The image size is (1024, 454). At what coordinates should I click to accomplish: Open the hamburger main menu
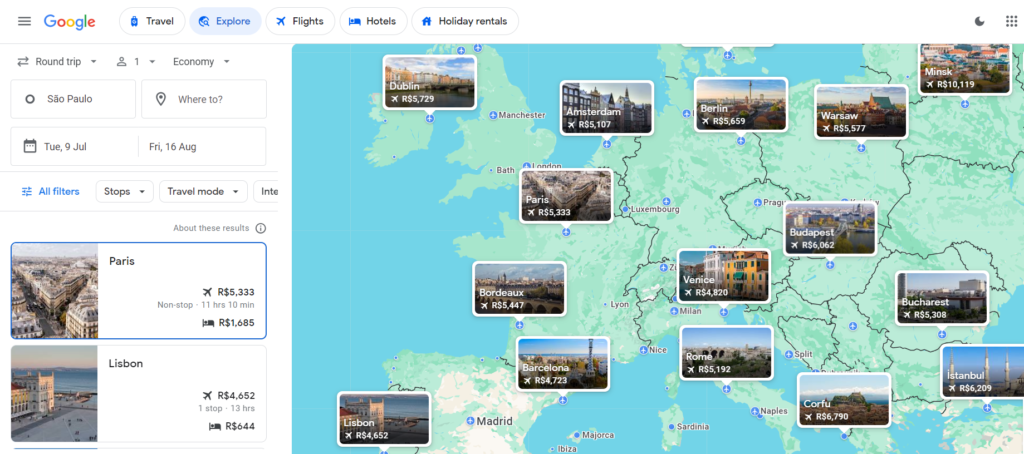pyautogui.click(x=24, y=21)
